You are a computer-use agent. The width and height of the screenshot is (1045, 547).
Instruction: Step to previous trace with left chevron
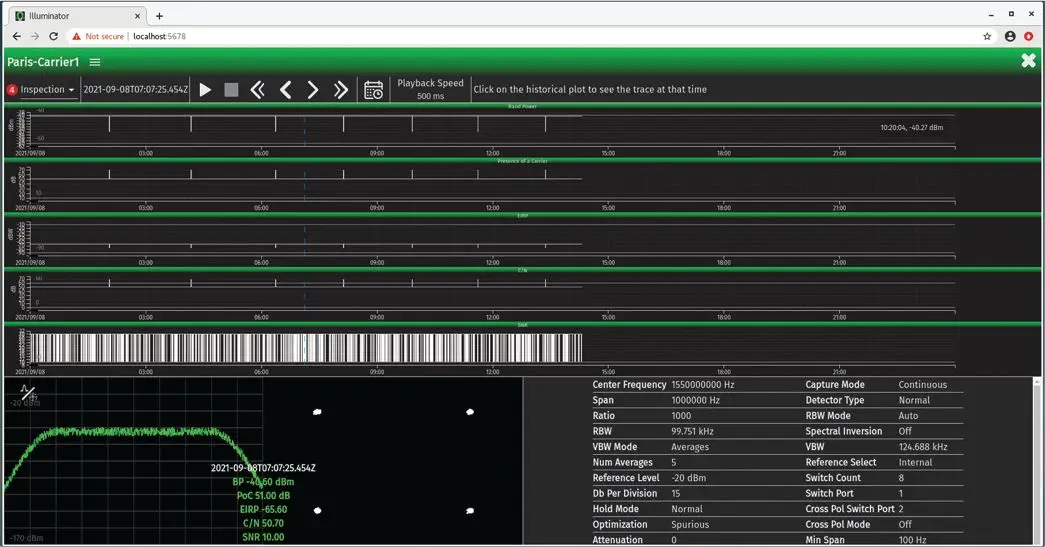pyautogui.click(x=285, y=90)
